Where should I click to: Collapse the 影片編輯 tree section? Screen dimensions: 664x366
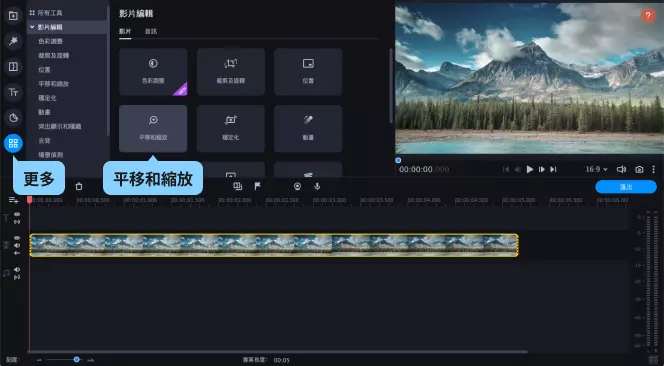tap(32, 27)
